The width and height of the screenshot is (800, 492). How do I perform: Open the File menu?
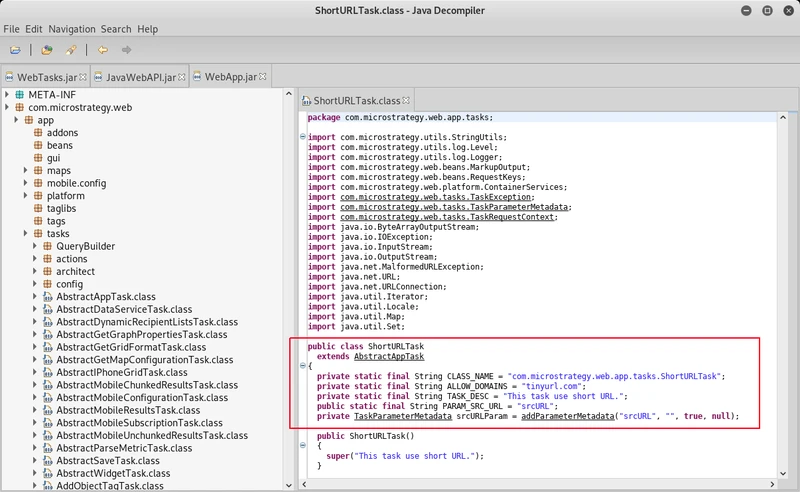coord(11,29)
